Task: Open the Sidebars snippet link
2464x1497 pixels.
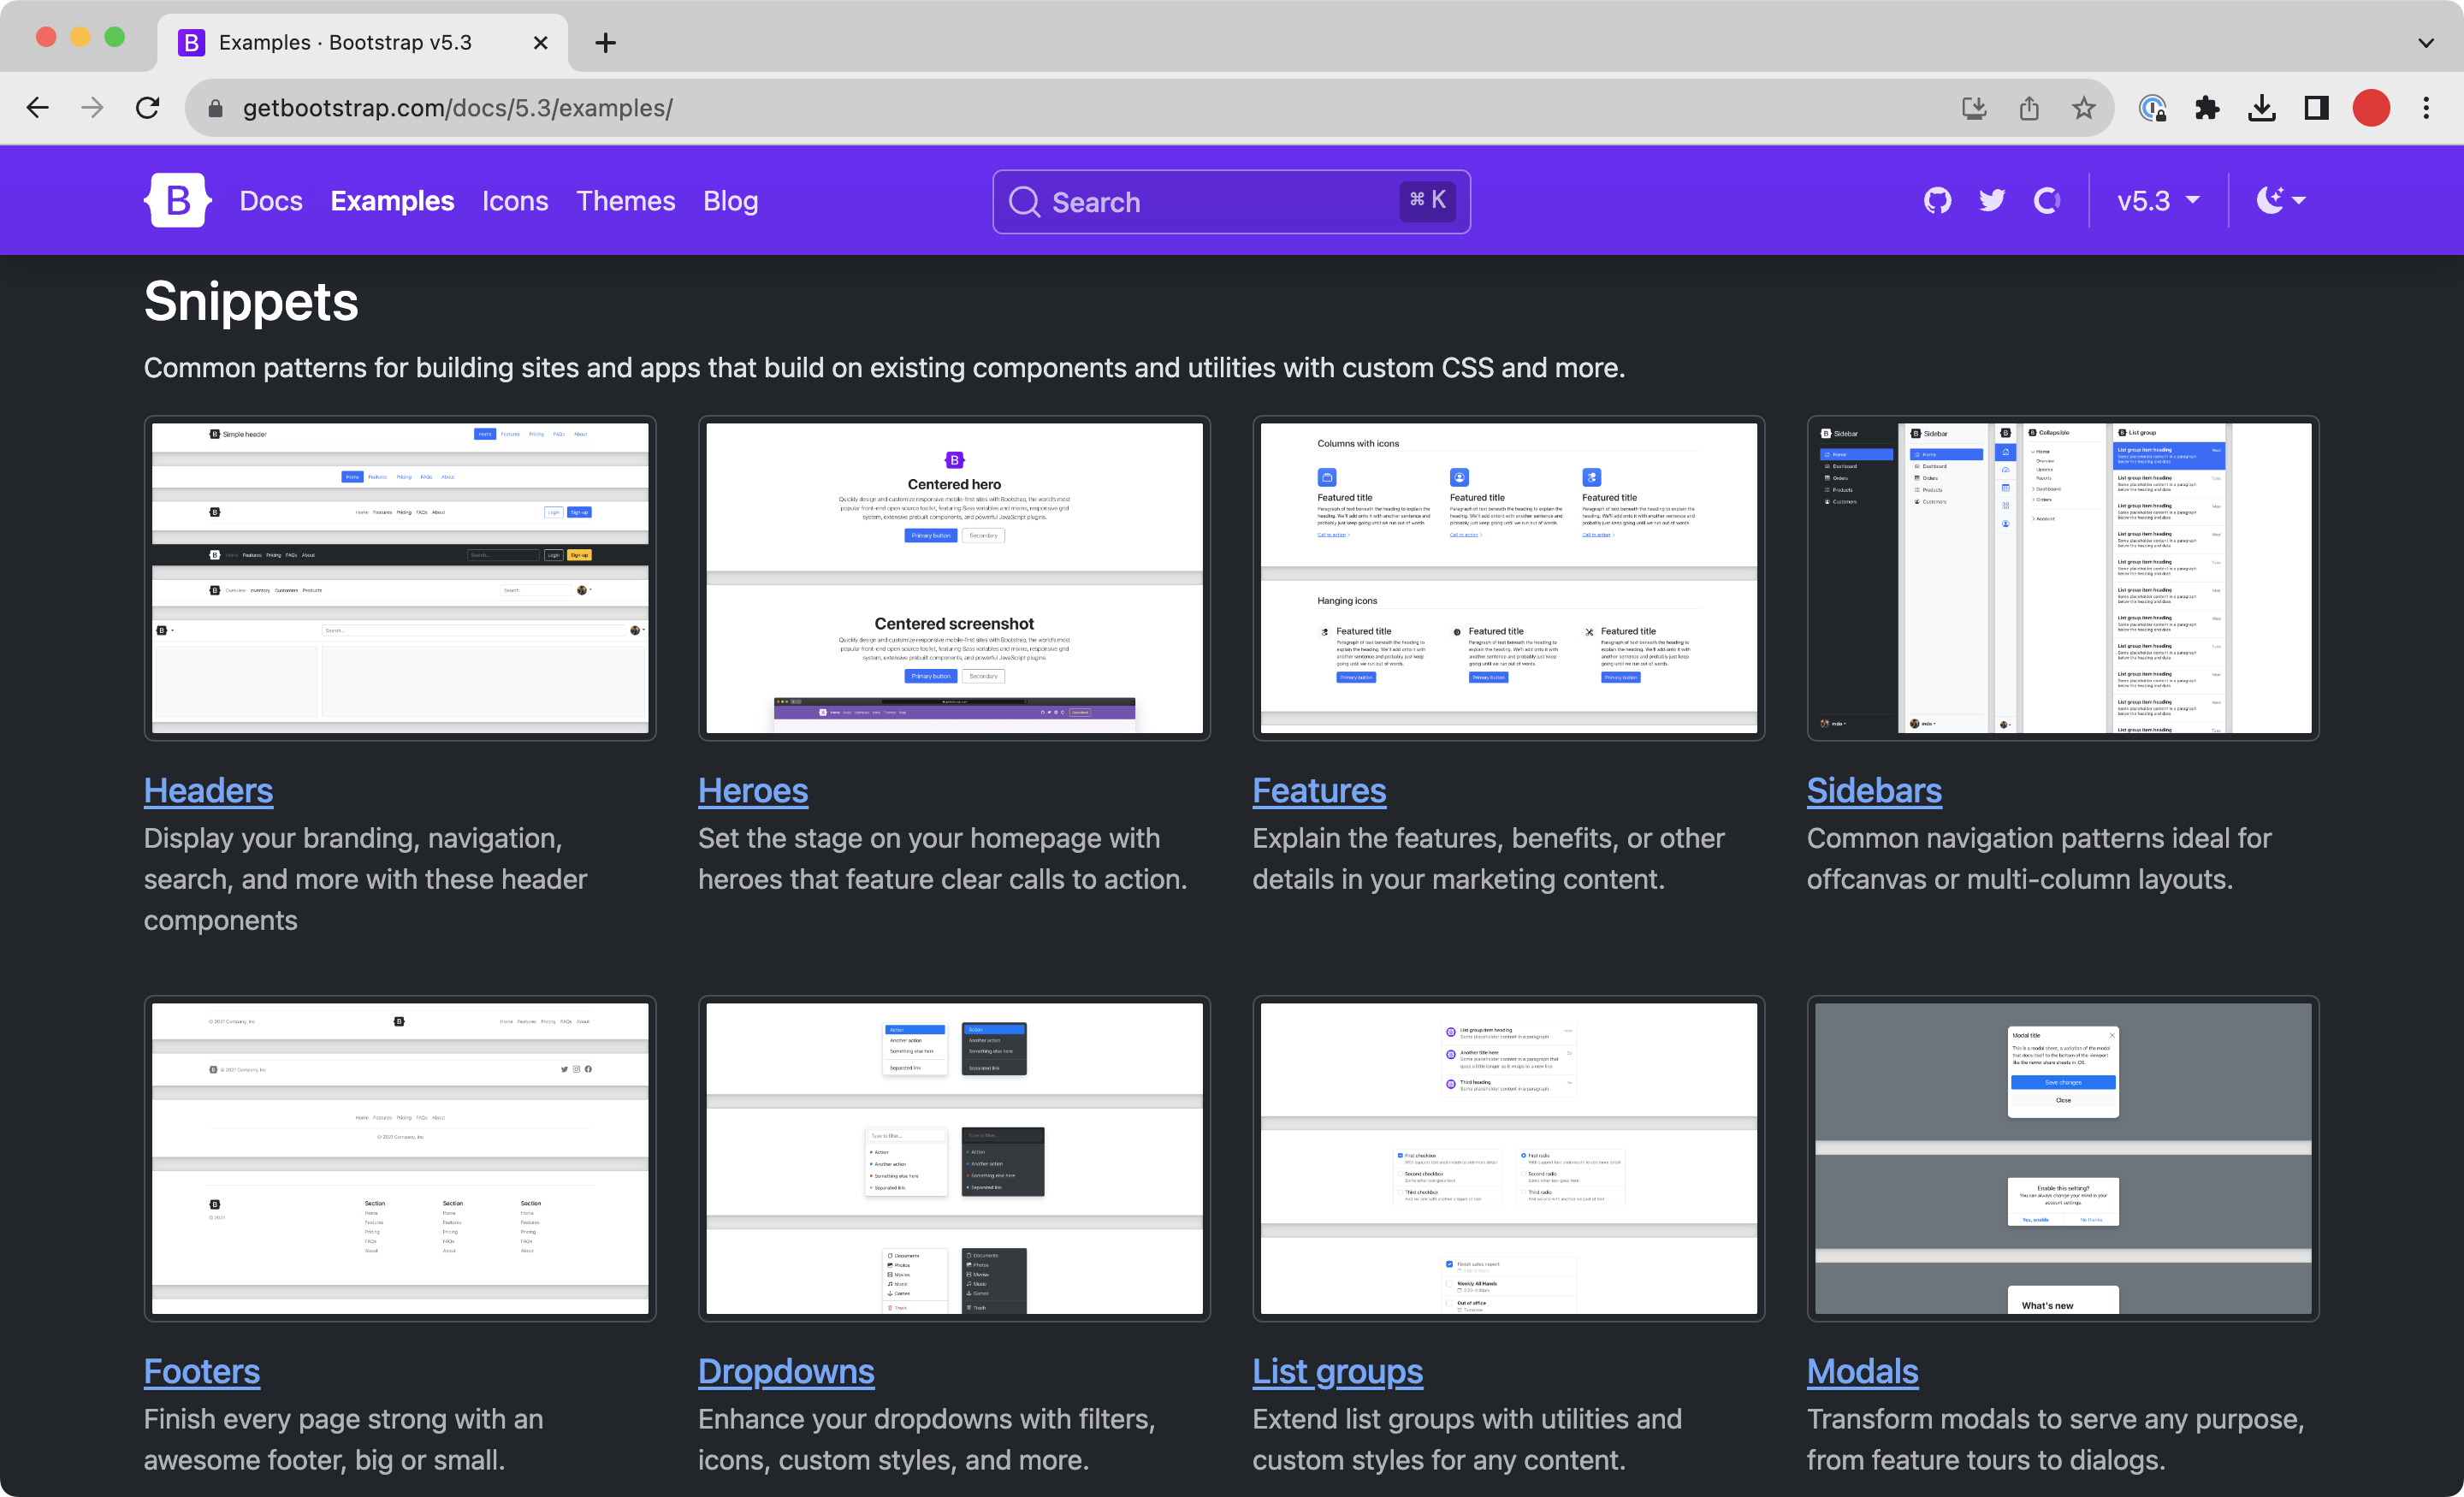Action: [x=1873, y=790]
